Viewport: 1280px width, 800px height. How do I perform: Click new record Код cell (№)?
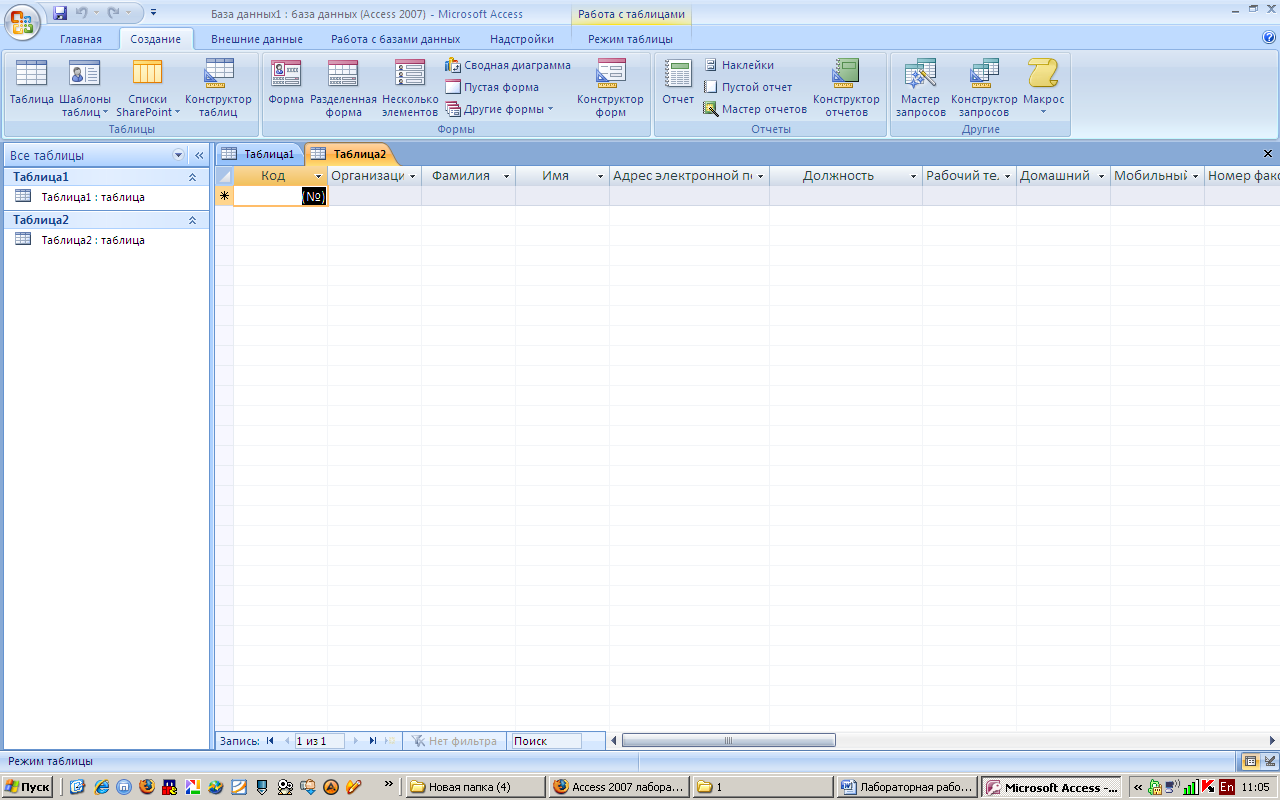280,196
